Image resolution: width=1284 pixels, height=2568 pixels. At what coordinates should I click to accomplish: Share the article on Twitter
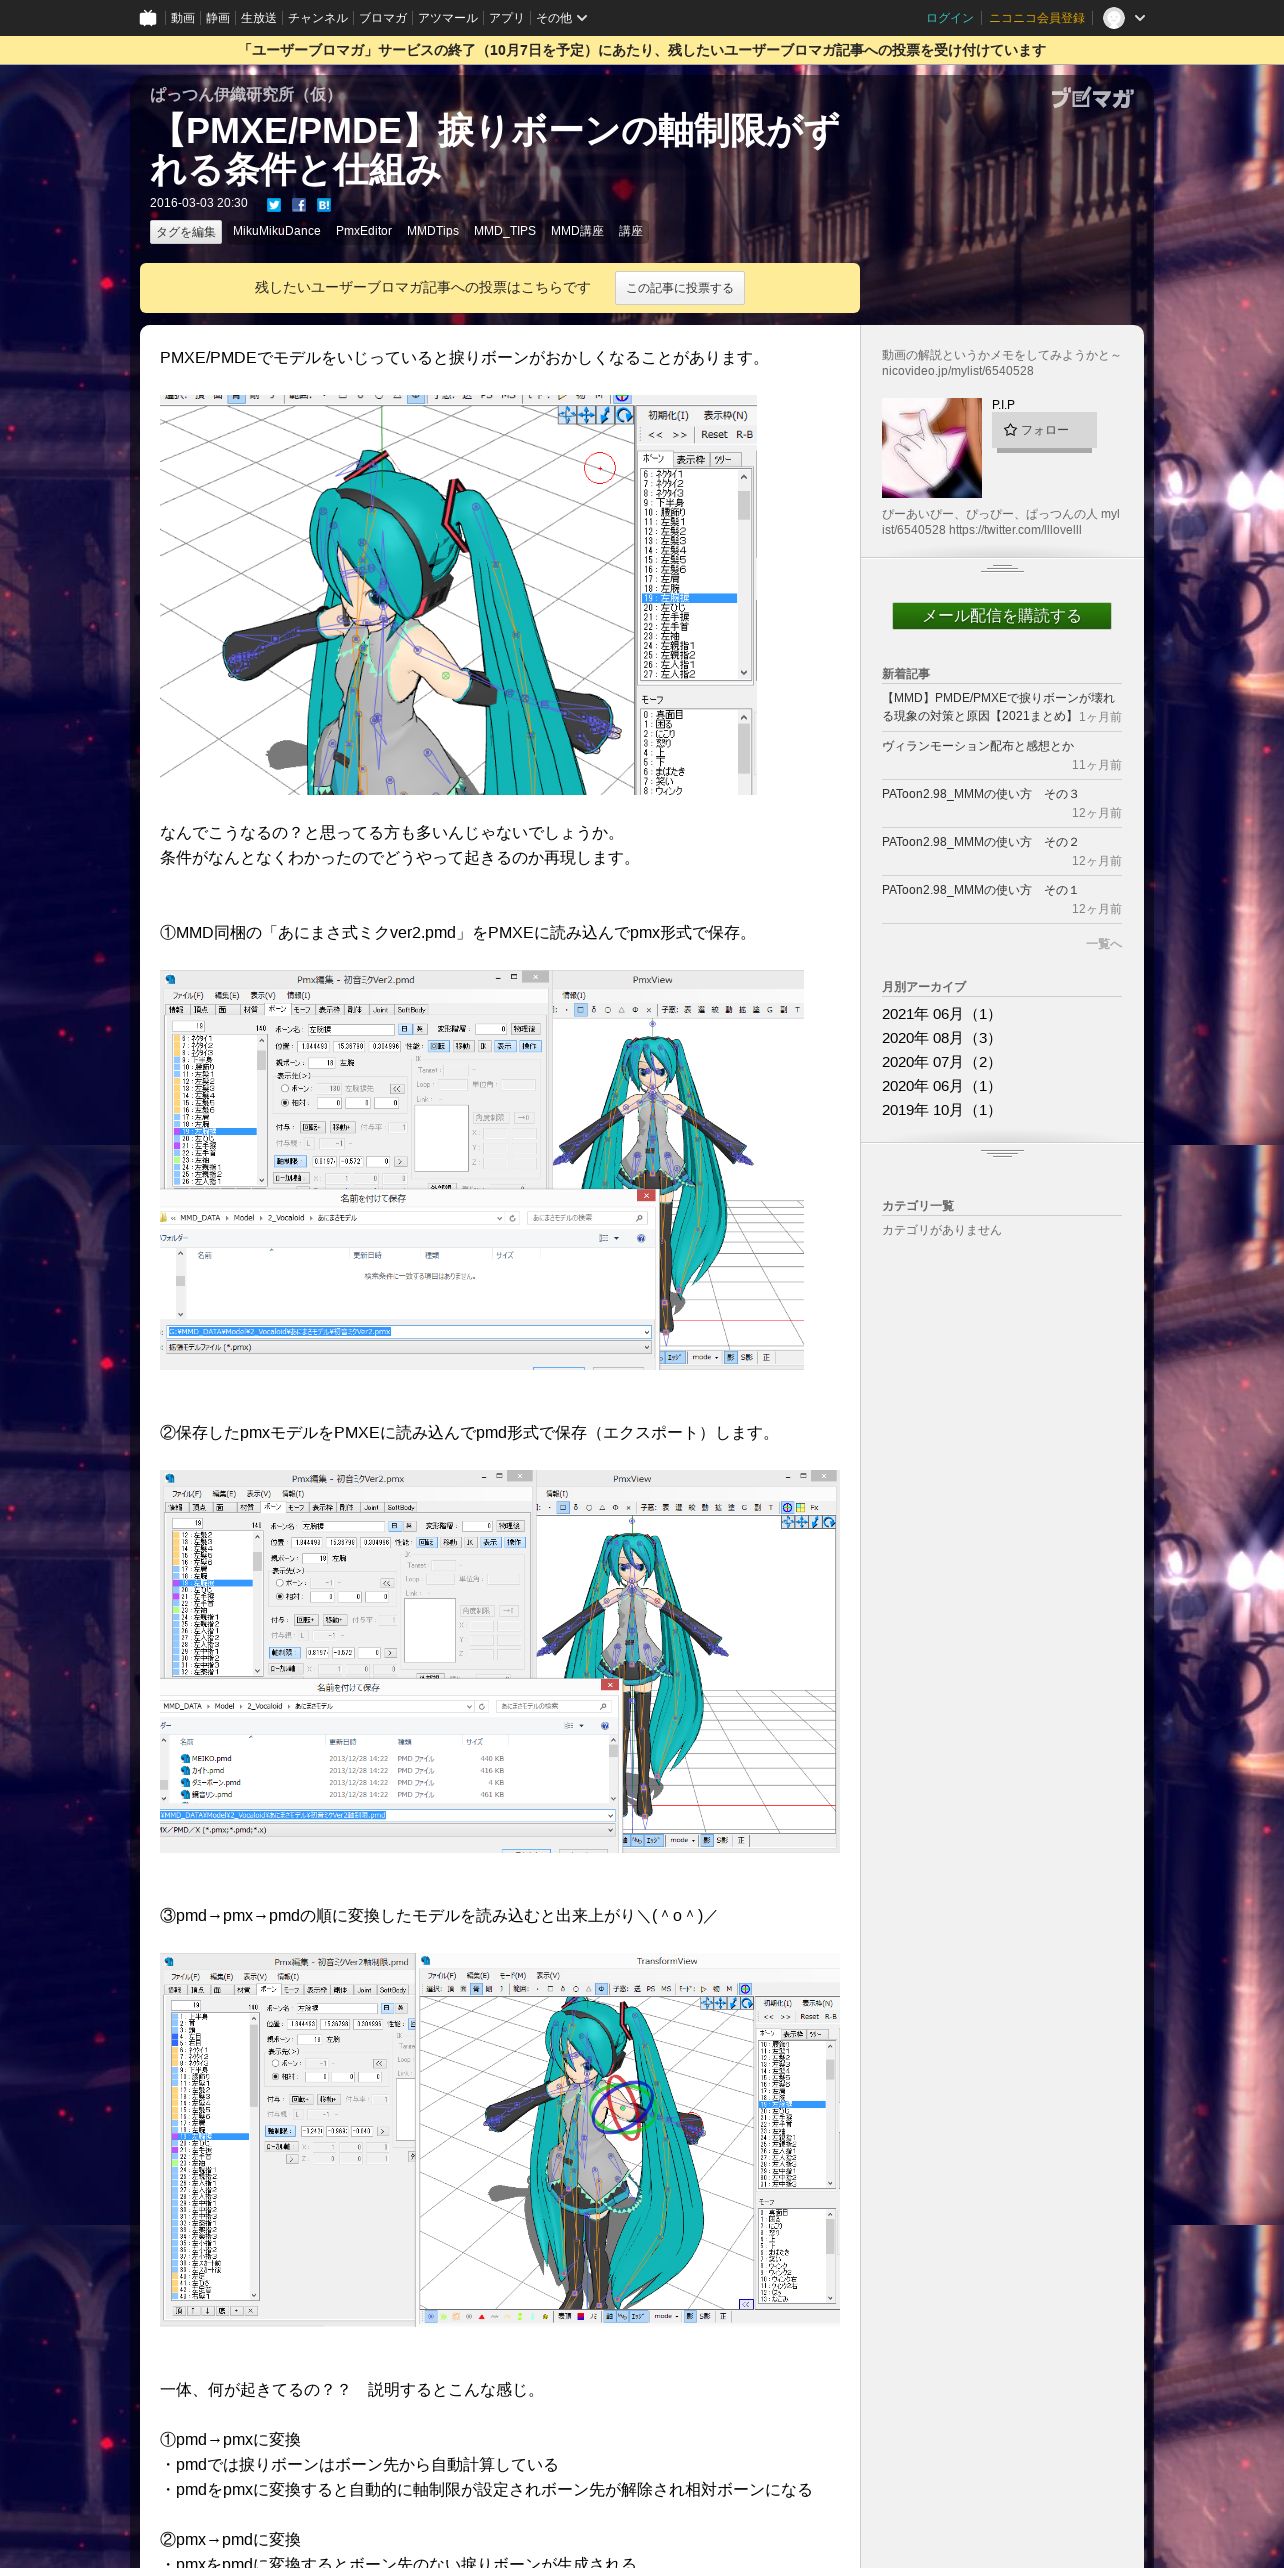pyautogui.click(x=274, y=205)
